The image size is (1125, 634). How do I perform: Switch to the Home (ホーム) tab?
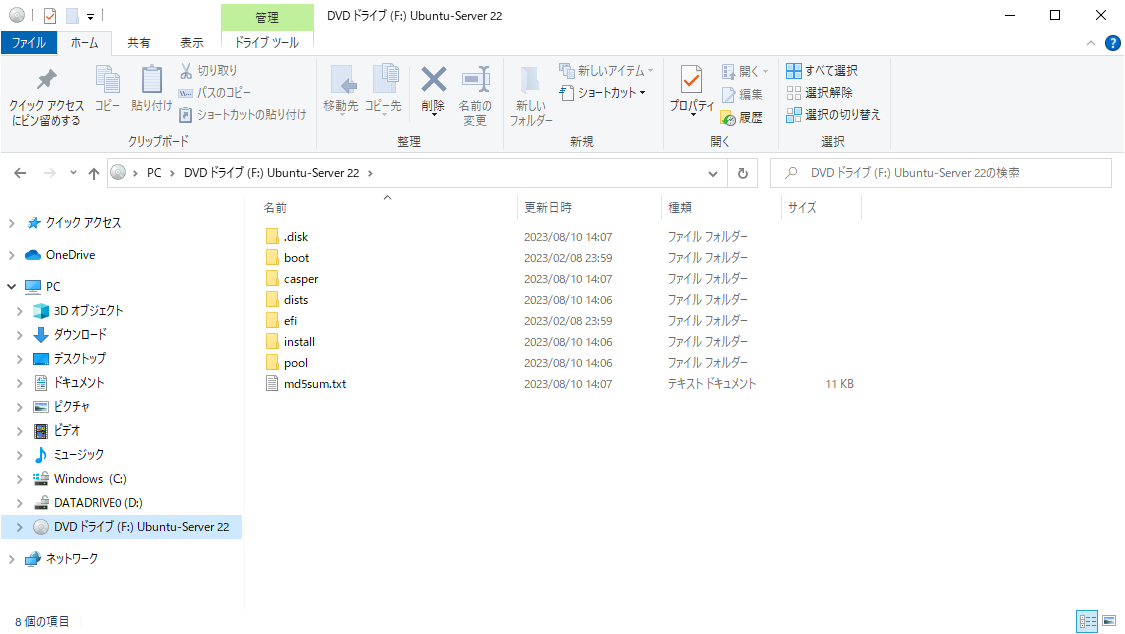[84, 43]
